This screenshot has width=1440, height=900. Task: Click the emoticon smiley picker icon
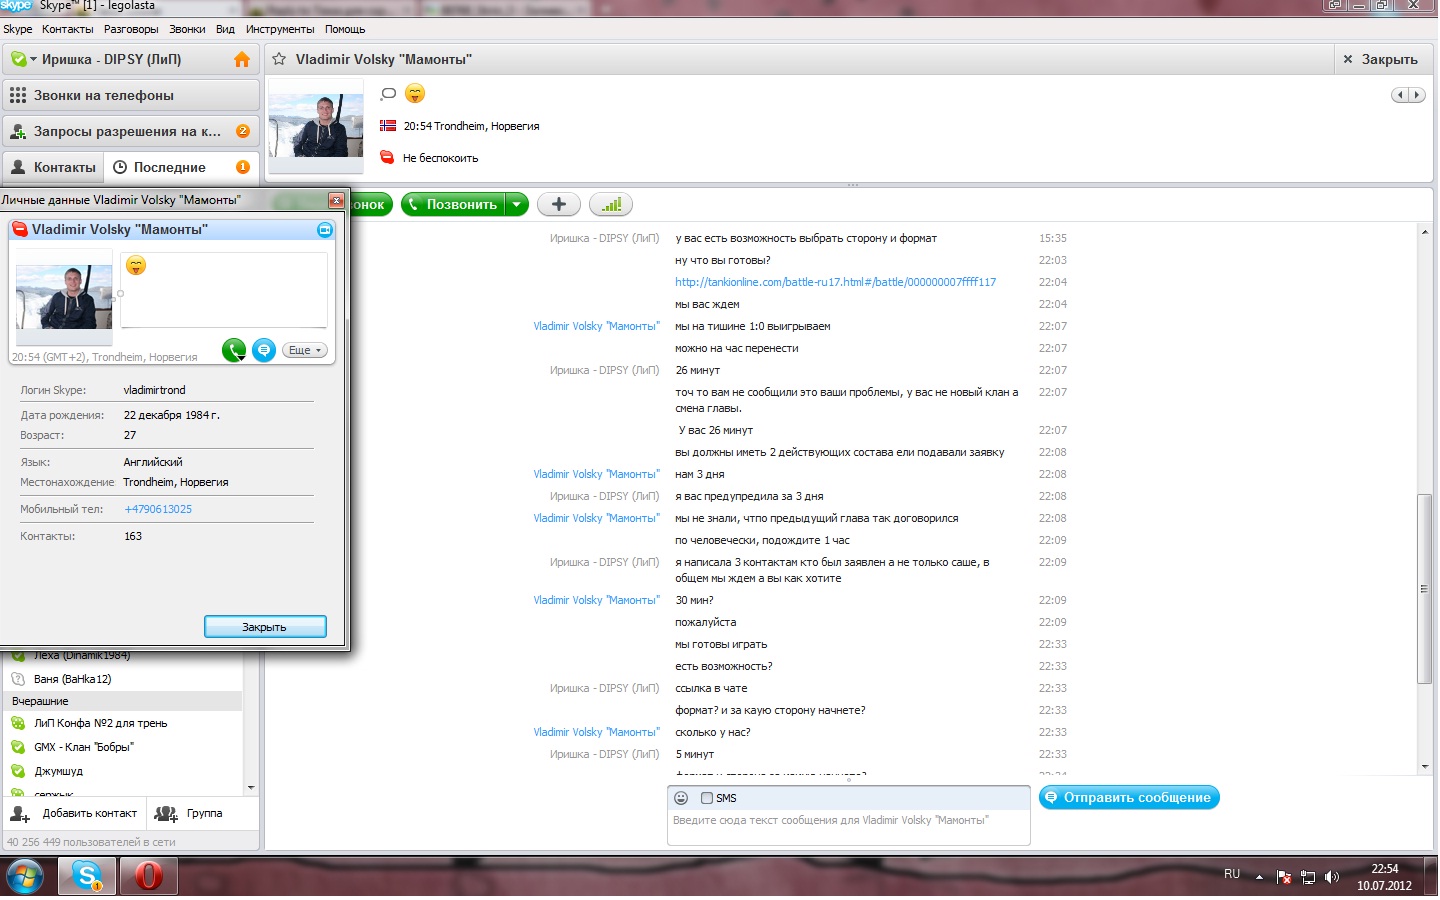pyautogui.click(x=681, y=798)
